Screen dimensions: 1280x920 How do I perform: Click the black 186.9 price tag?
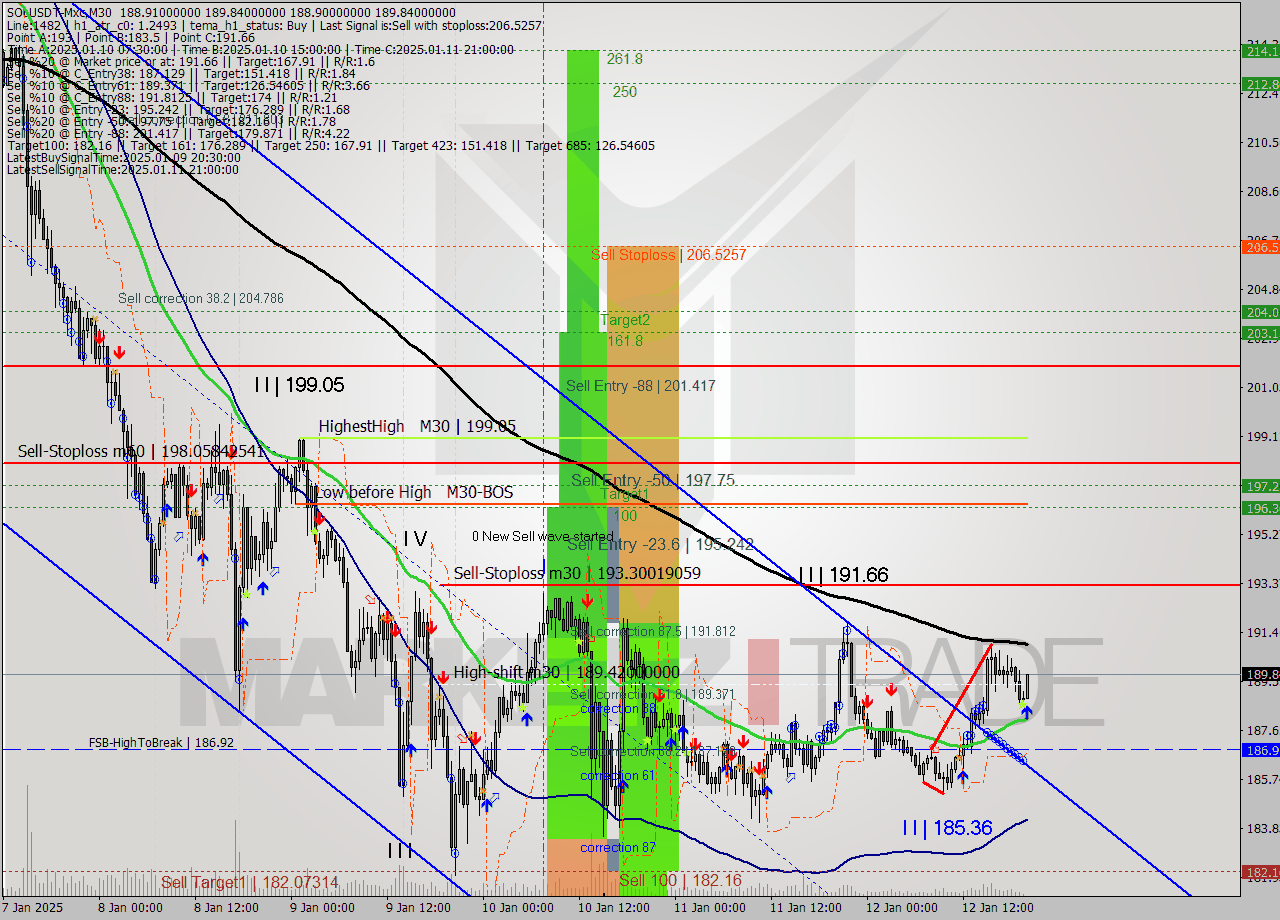(1261, 750)
